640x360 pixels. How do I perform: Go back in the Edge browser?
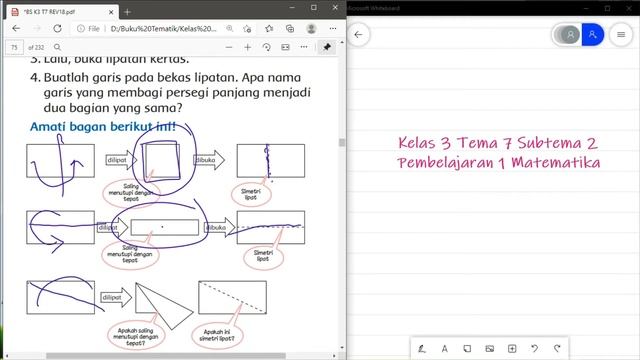click(x=16, y=29)
